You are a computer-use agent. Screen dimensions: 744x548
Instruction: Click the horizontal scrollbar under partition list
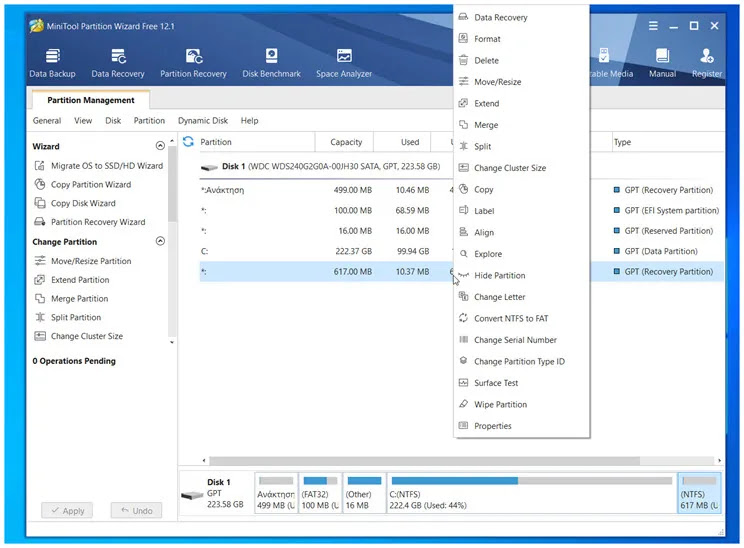pos(425,460)
